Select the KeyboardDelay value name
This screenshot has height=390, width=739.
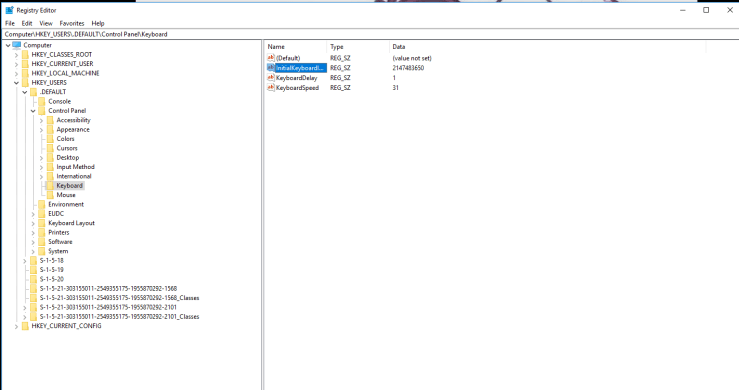[x=296, y=78]
